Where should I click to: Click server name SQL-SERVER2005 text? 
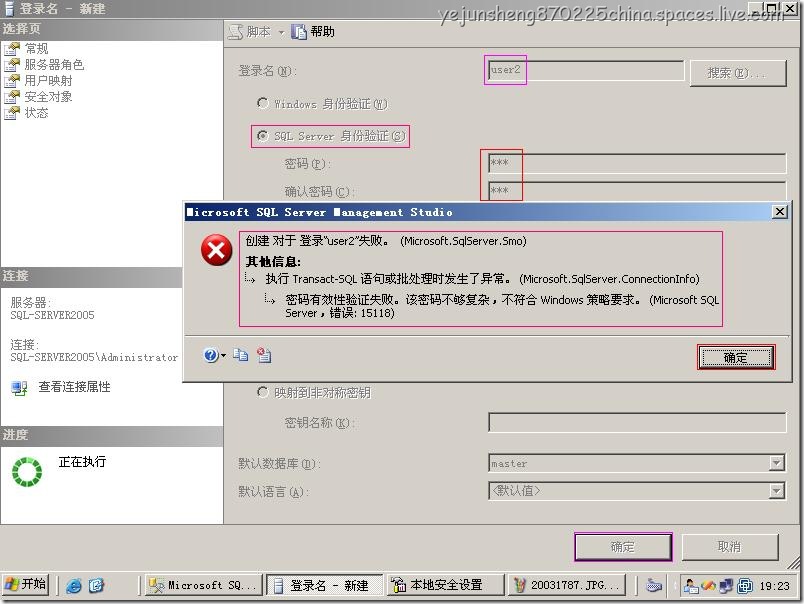tap(52, 315)
